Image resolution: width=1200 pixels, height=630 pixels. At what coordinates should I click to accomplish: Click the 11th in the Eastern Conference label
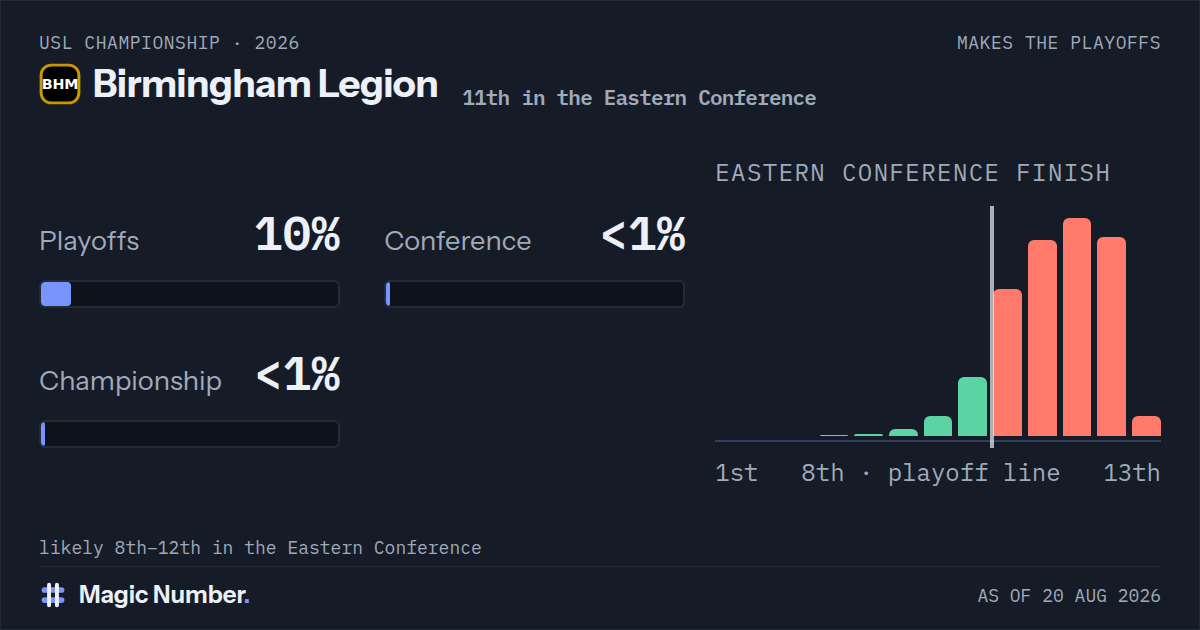639,98
